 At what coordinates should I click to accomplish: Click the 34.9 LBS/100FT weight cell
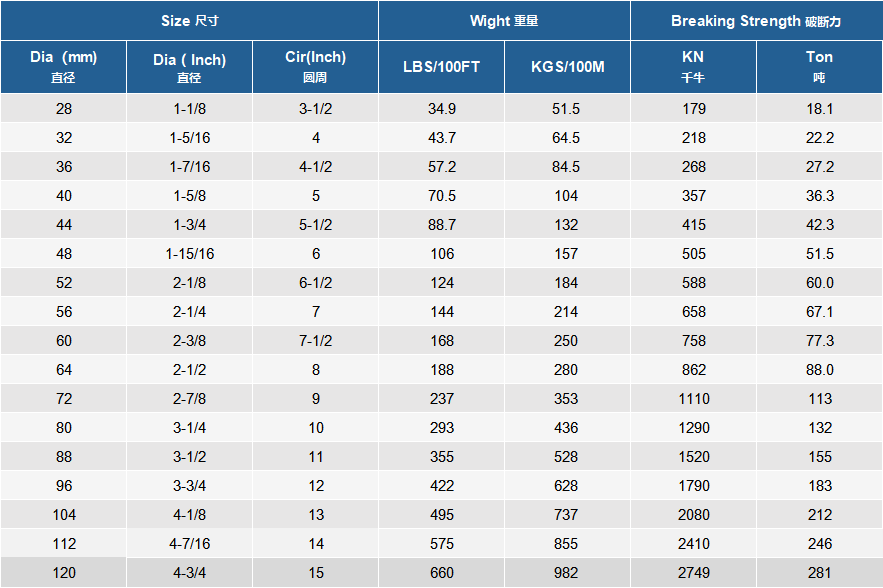point(441,109)
